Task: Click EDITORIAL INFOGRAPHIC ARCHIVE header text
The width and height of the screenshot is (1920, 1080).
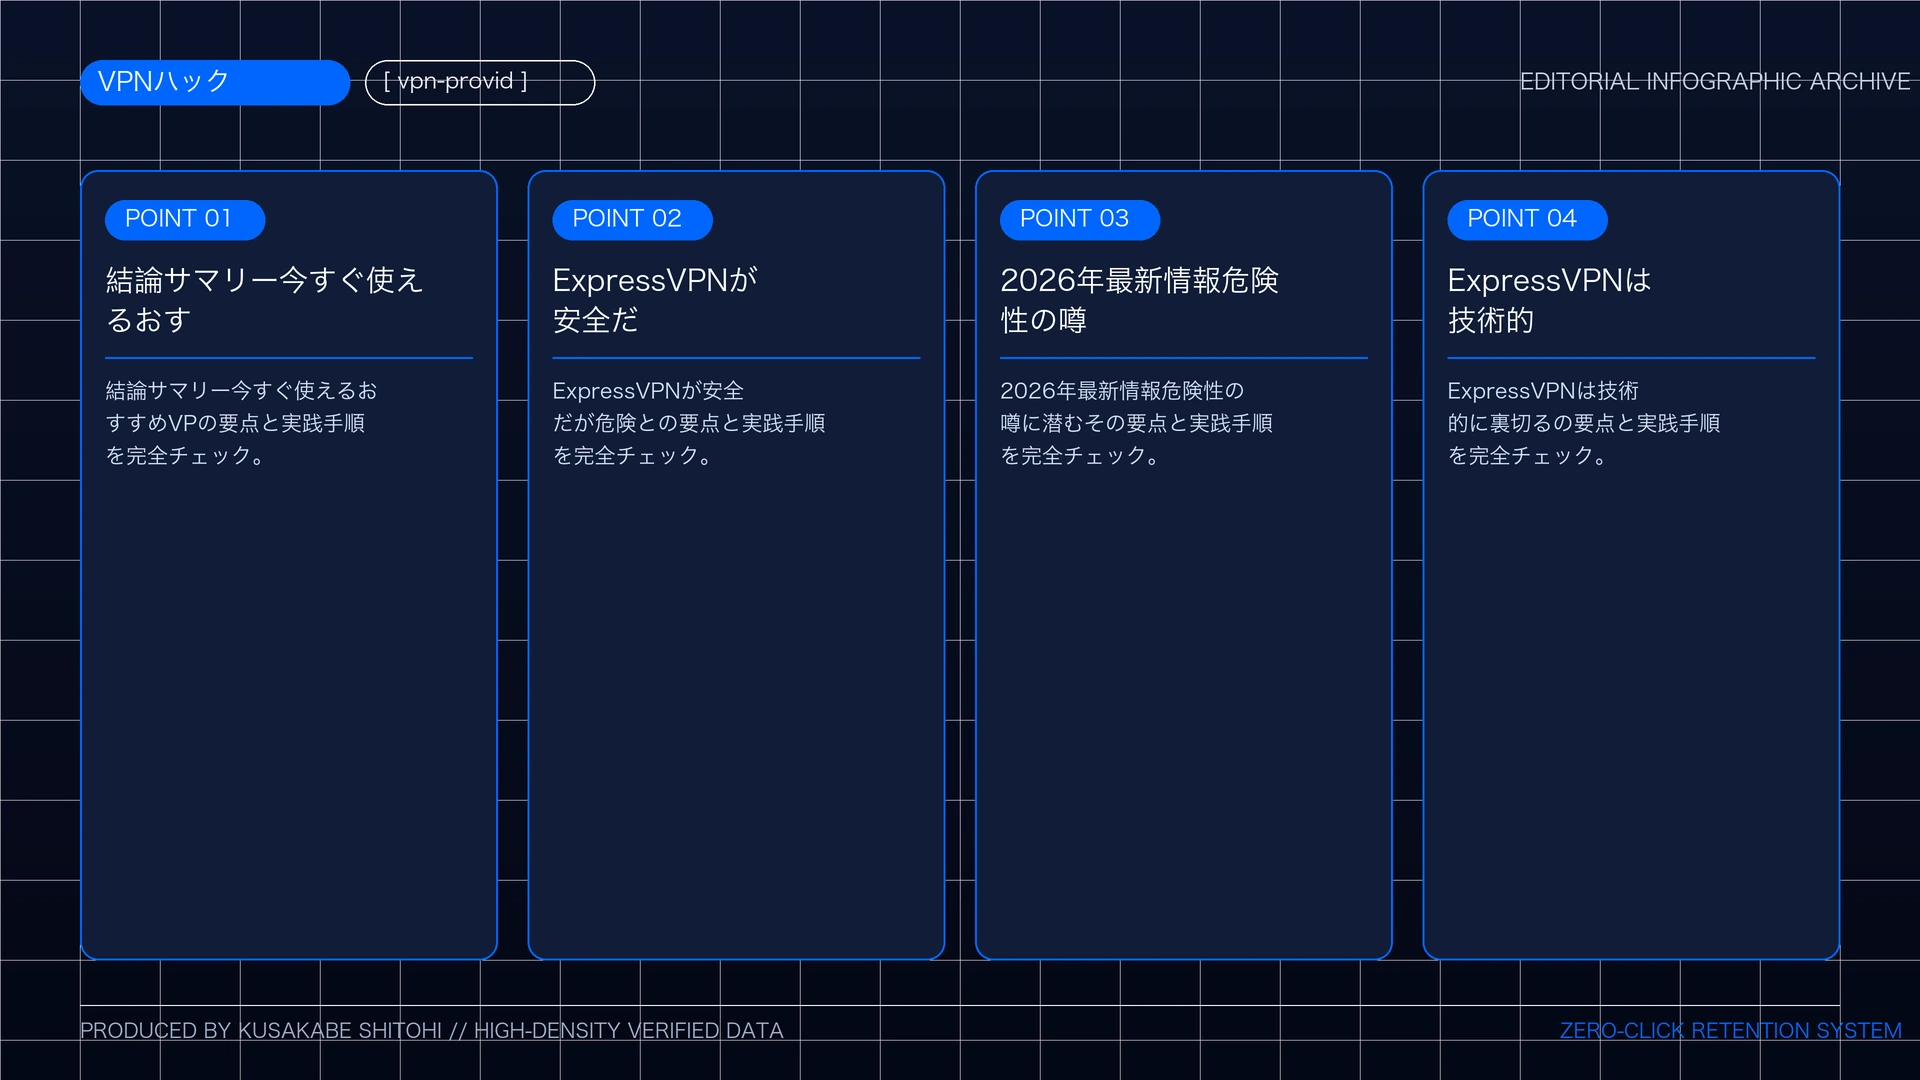Action: click(x=1715, y=82)
